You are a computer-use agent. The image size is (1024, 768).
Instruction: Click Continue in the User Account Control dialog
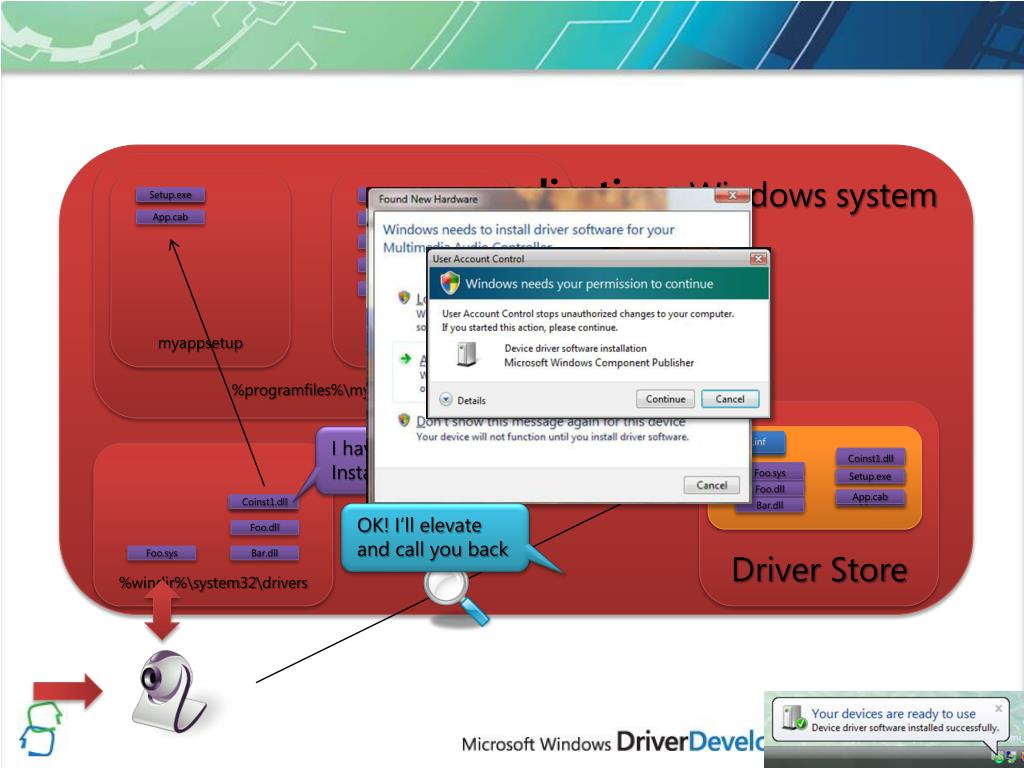tap(665, 399)
